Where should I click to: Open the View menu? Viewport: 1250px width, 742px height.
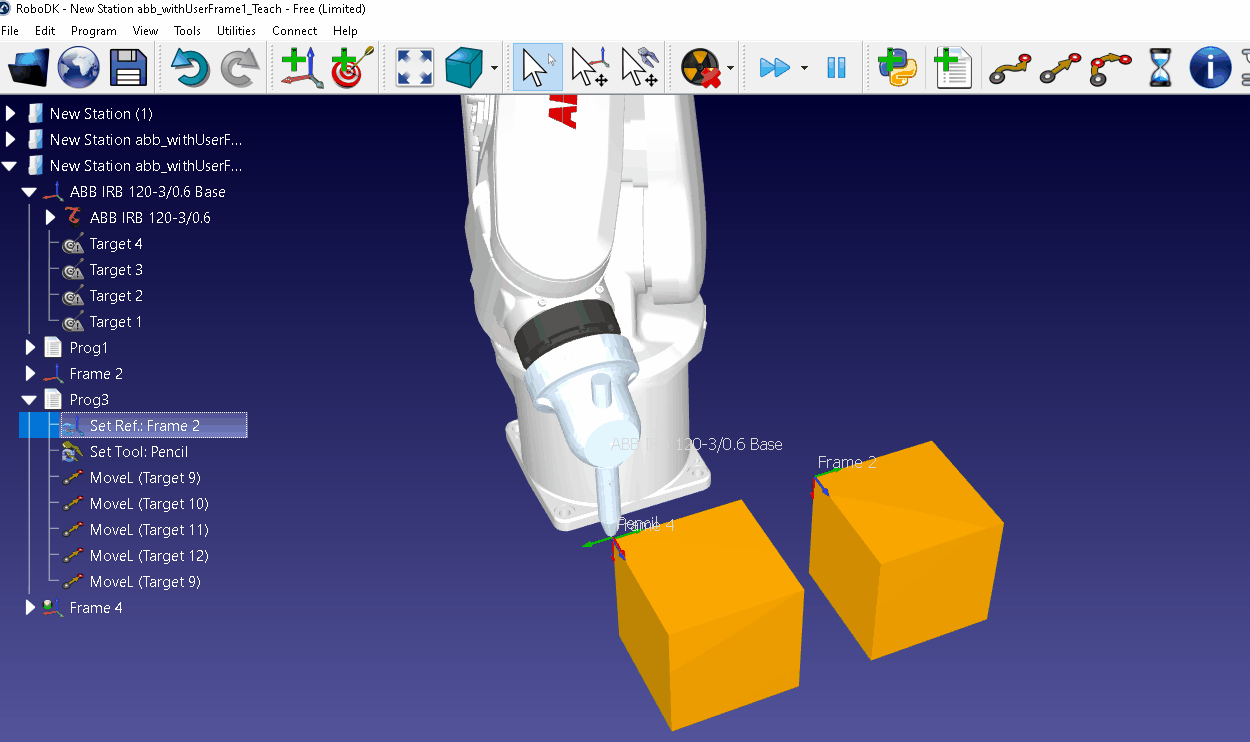146,31
